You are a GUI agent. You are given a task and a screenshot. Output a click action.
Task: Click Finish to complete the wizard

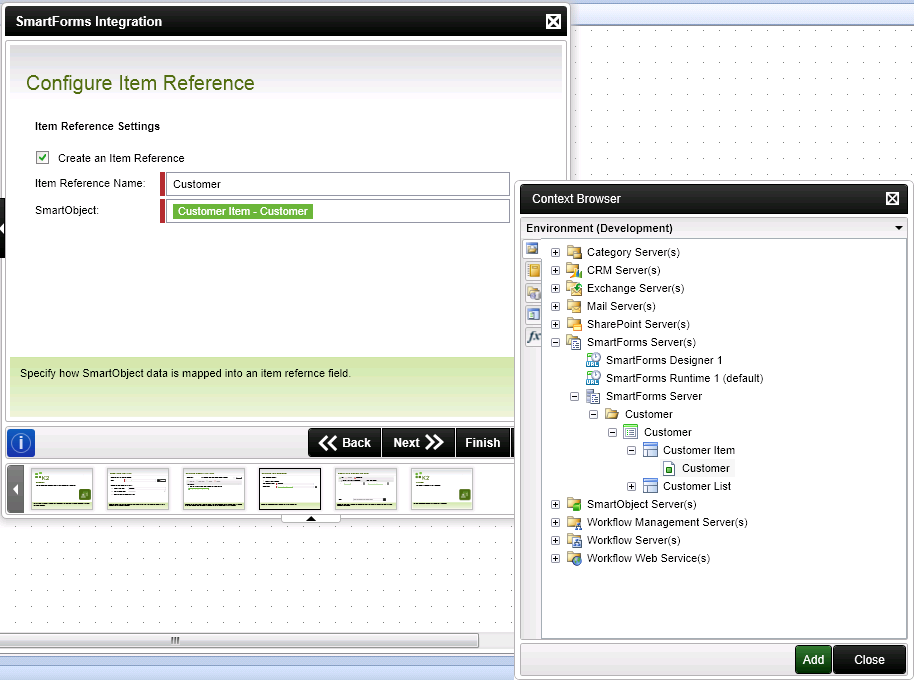click(x=483, y=443)
